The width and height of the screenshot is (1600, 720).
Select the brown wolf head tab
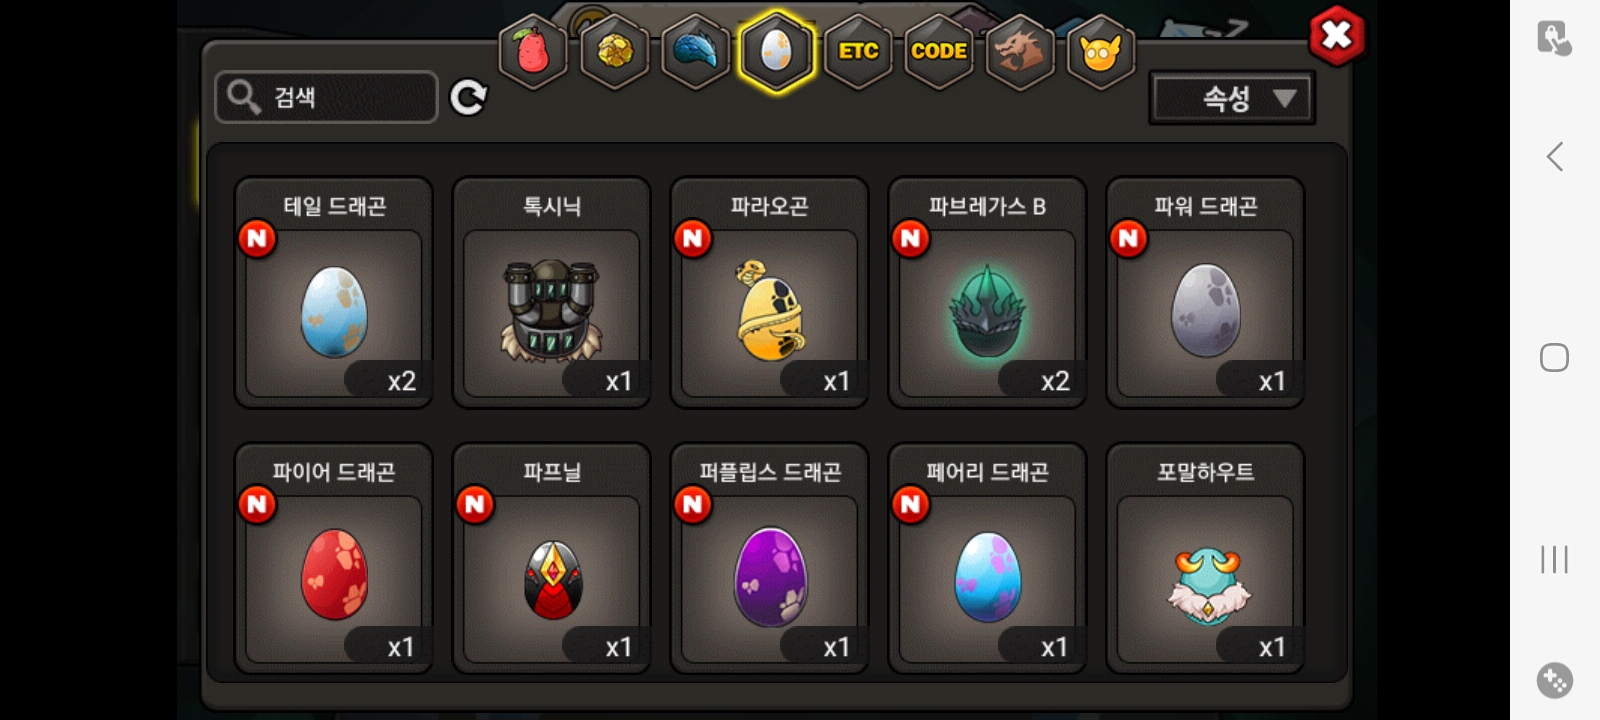coord(1019,51)
